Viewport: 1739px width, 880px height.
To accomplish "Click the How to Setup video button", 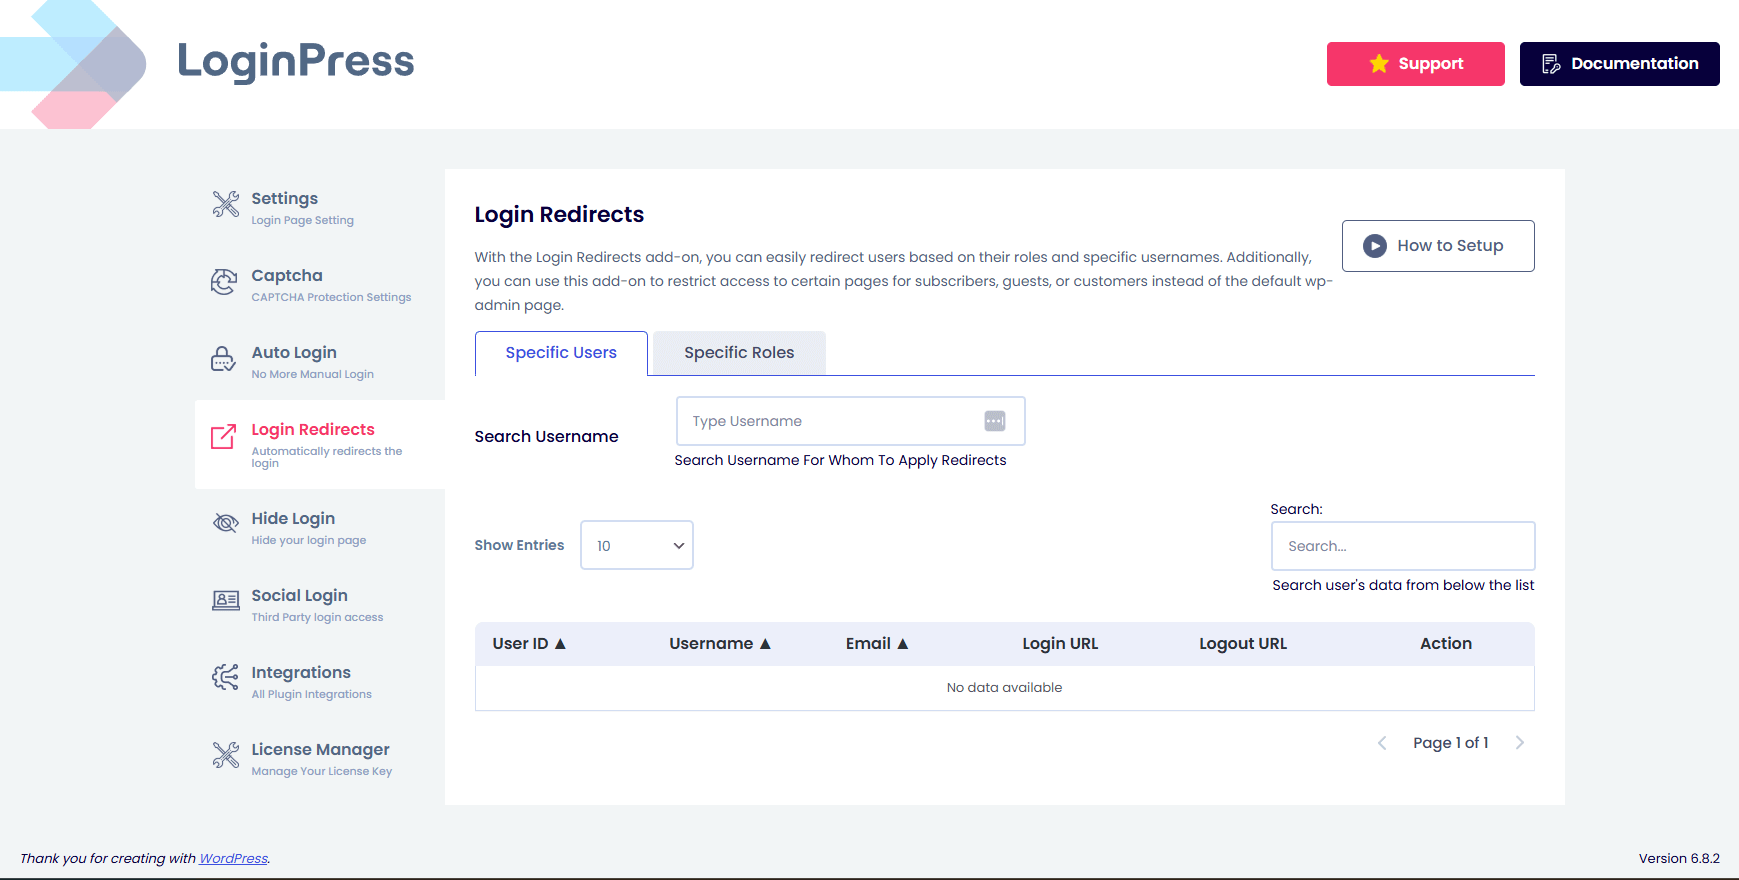I will [1437, 246].
